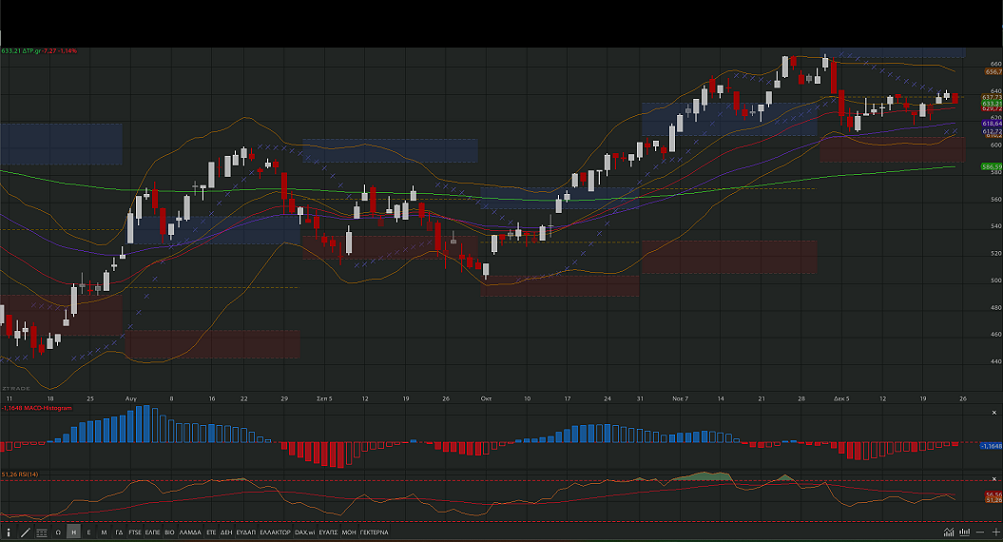Load the ΓΔ index chart

pyautogui.click(x=120, y=532)
